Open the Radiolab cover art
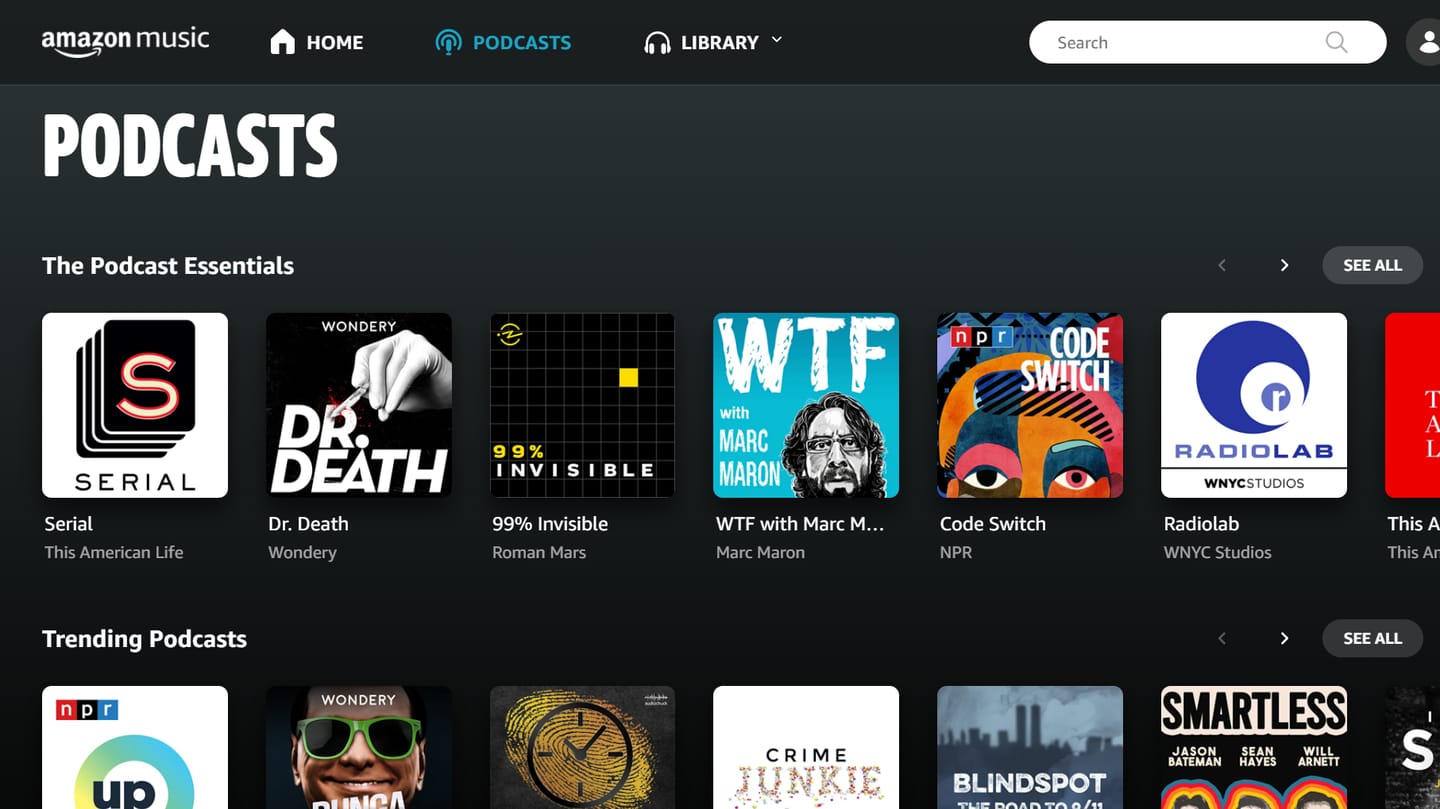Viewport: 1440px width, 809px height. point(1254,405)
